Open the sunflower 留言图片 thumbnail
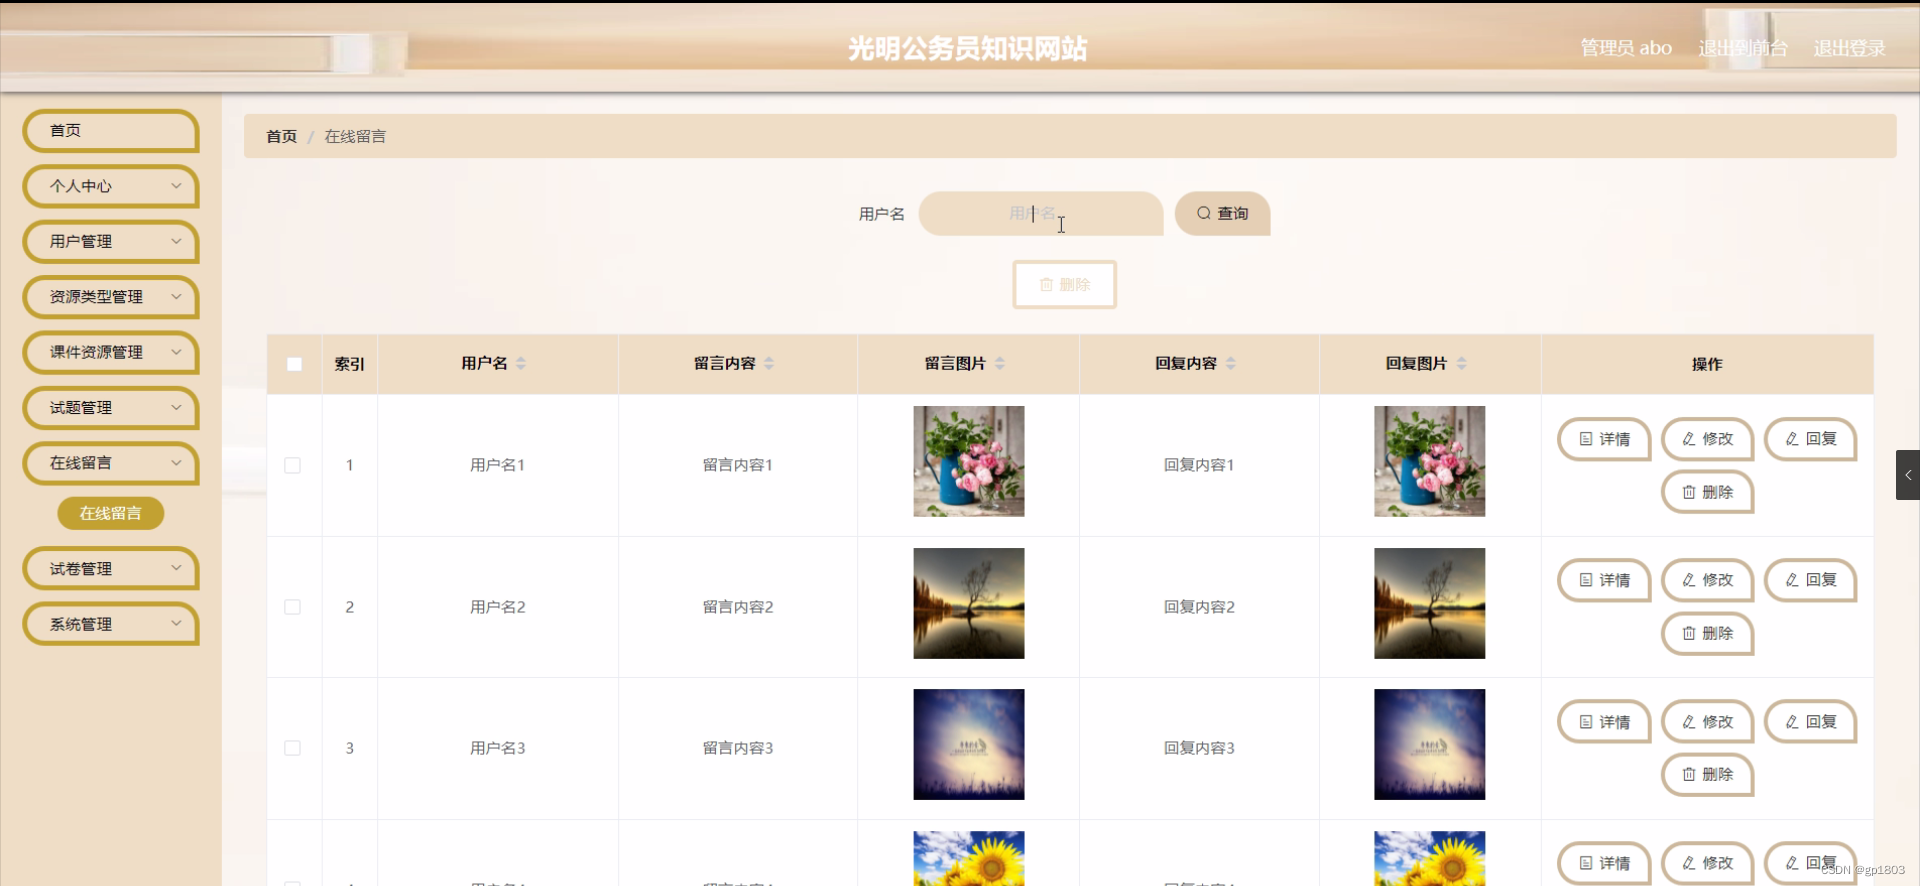 click(969, 858)
